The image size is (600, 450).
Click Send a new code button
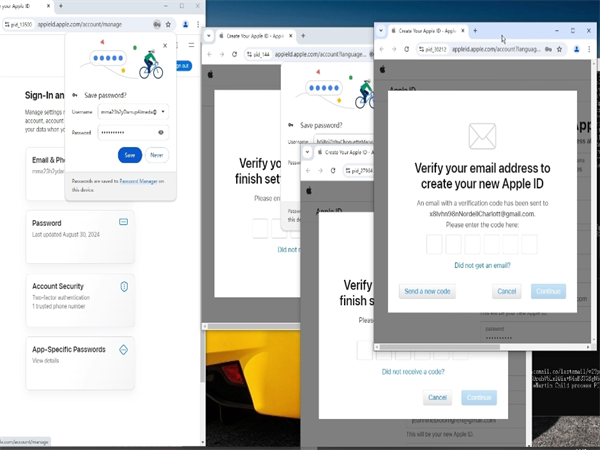point(428,291)
